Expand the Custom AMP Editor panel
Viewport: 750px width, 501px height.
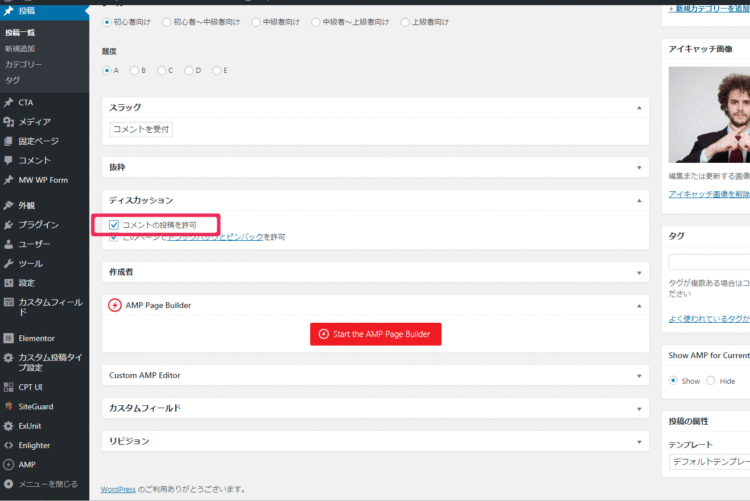point(638,376)
